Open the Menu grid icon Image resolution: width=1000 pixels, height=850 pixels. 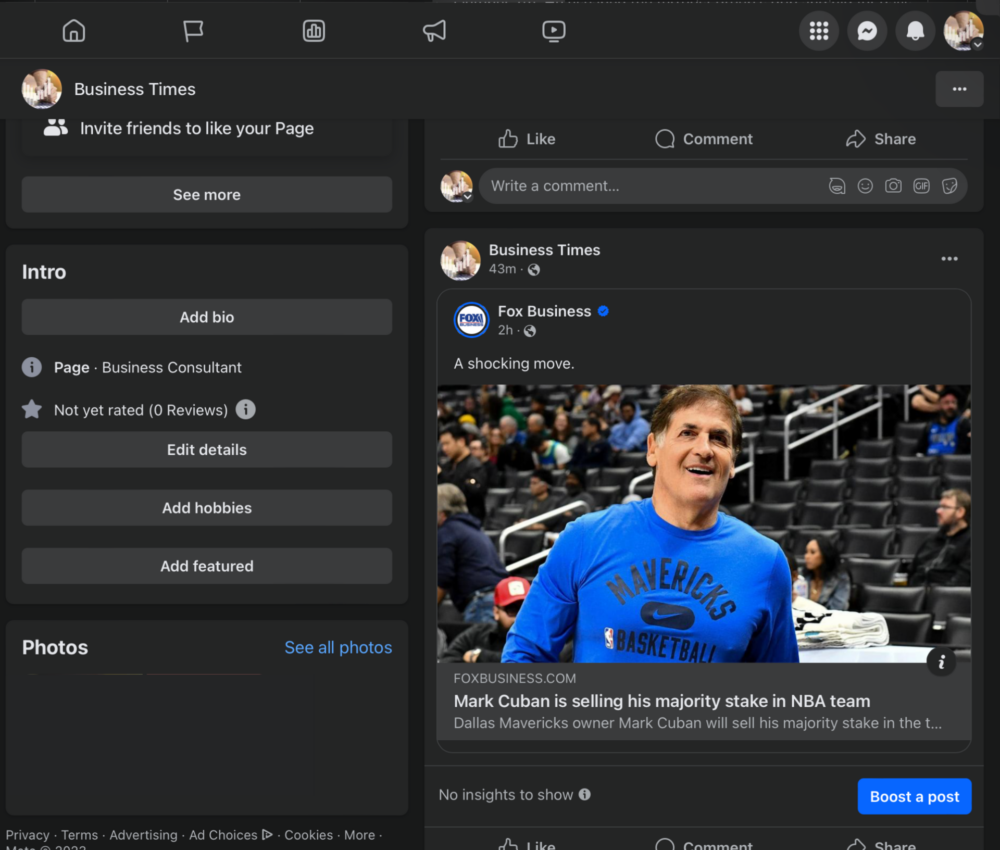(819, 31)
